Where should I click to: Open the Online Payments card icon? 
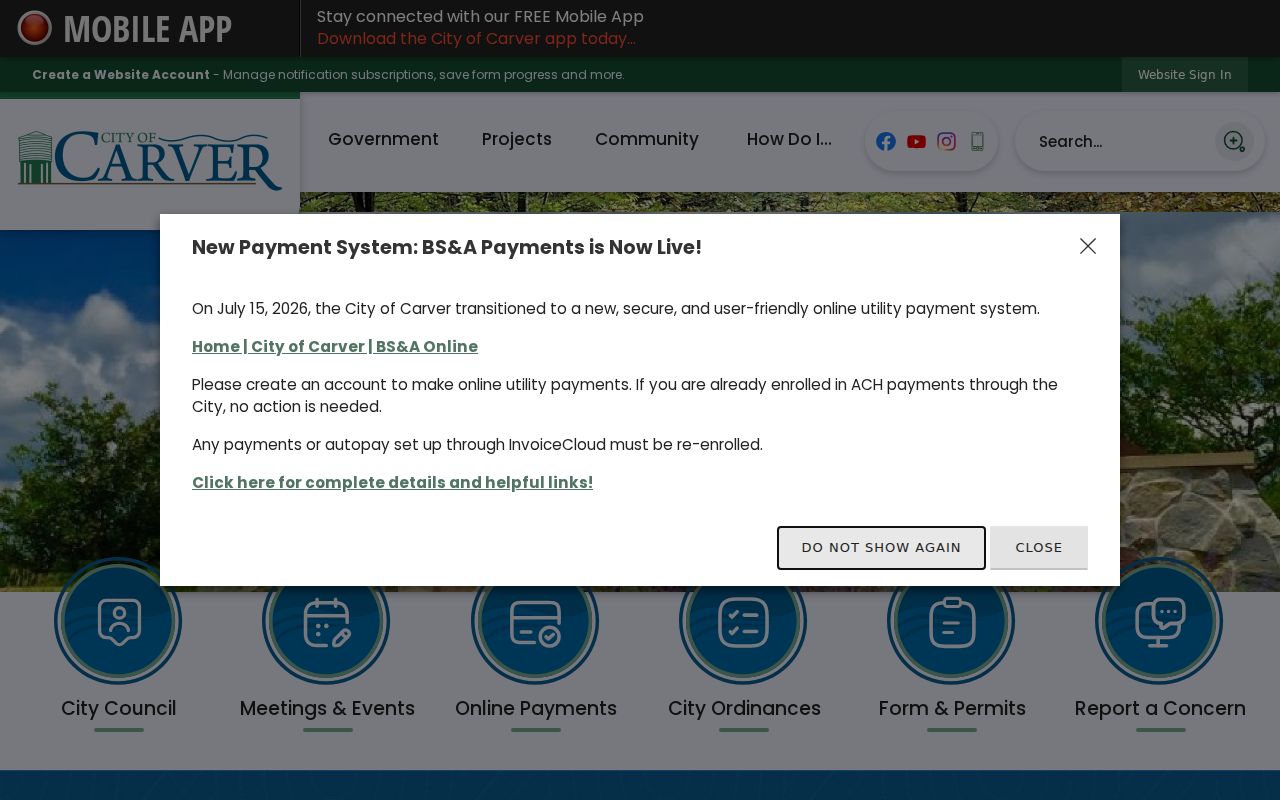(535, 621)
